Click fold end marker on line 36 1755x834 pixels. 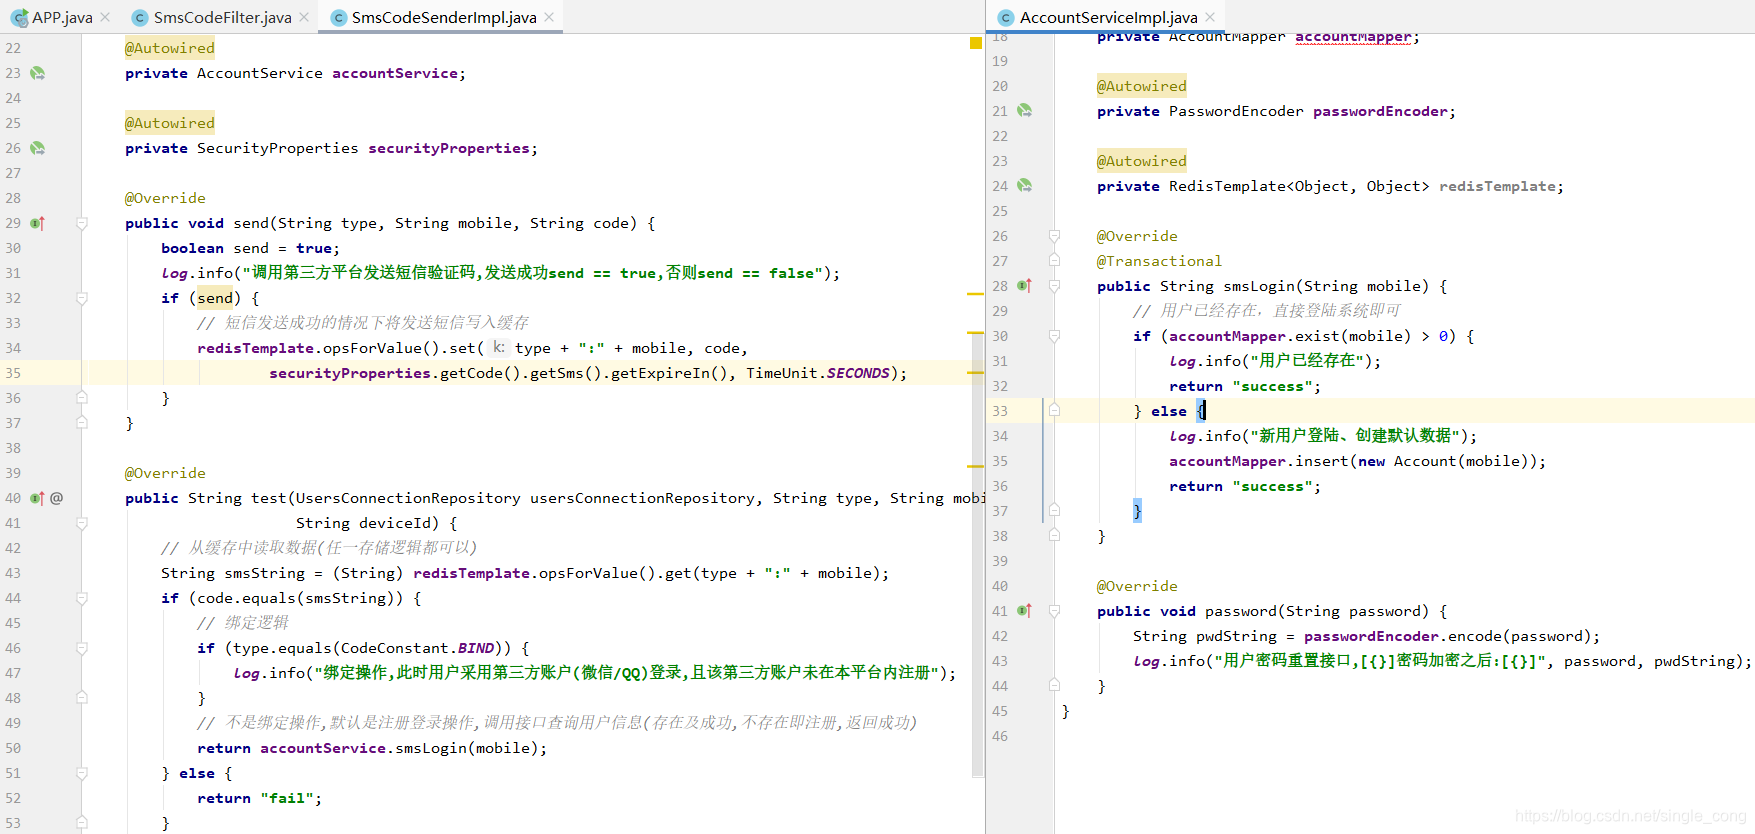[82, 398]
